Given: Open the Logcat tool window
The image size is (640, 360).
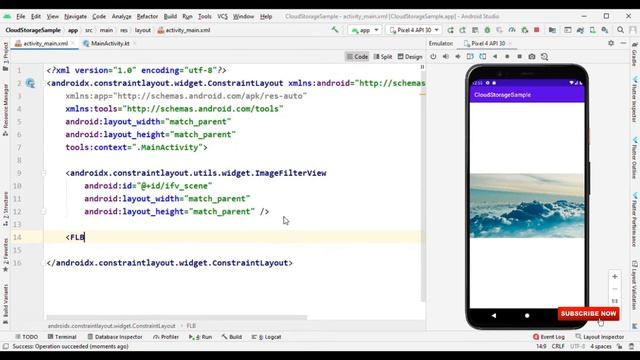Looking at the screenshot, I should point(266,337).
